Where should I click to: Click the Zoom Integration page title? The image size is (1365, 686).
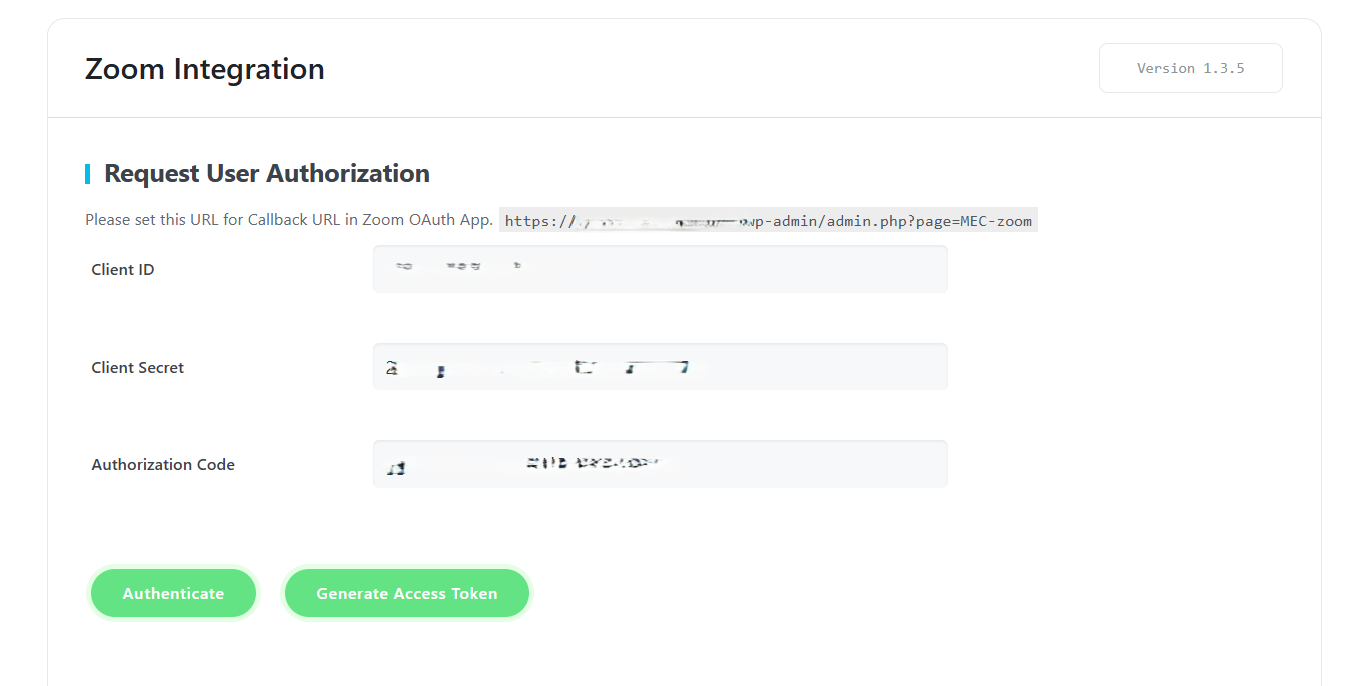pyautogui.click(x=204, y=68)
